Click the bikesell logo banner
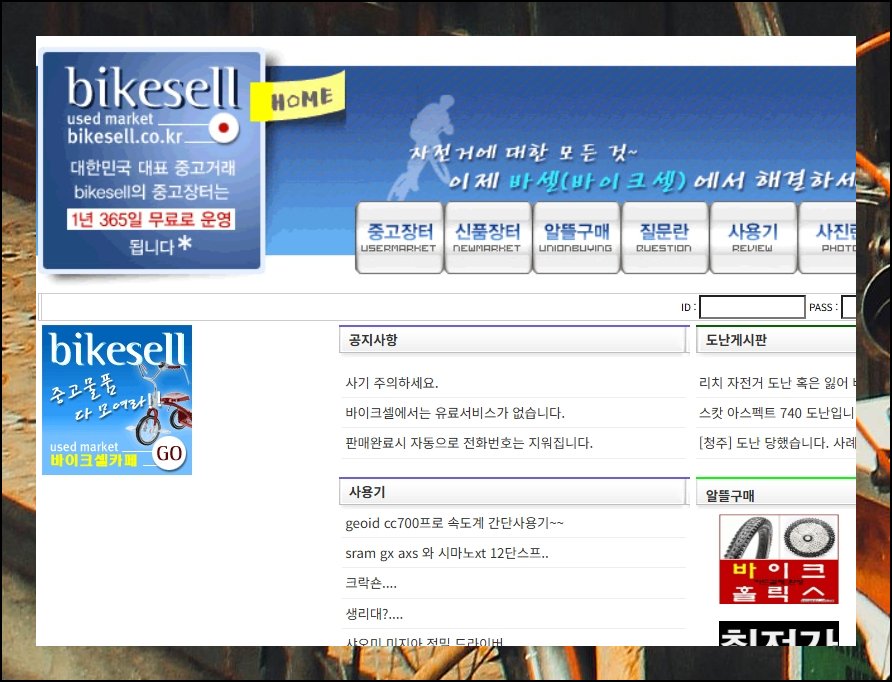This screenshot has height=682, width=892. point(152,160)
